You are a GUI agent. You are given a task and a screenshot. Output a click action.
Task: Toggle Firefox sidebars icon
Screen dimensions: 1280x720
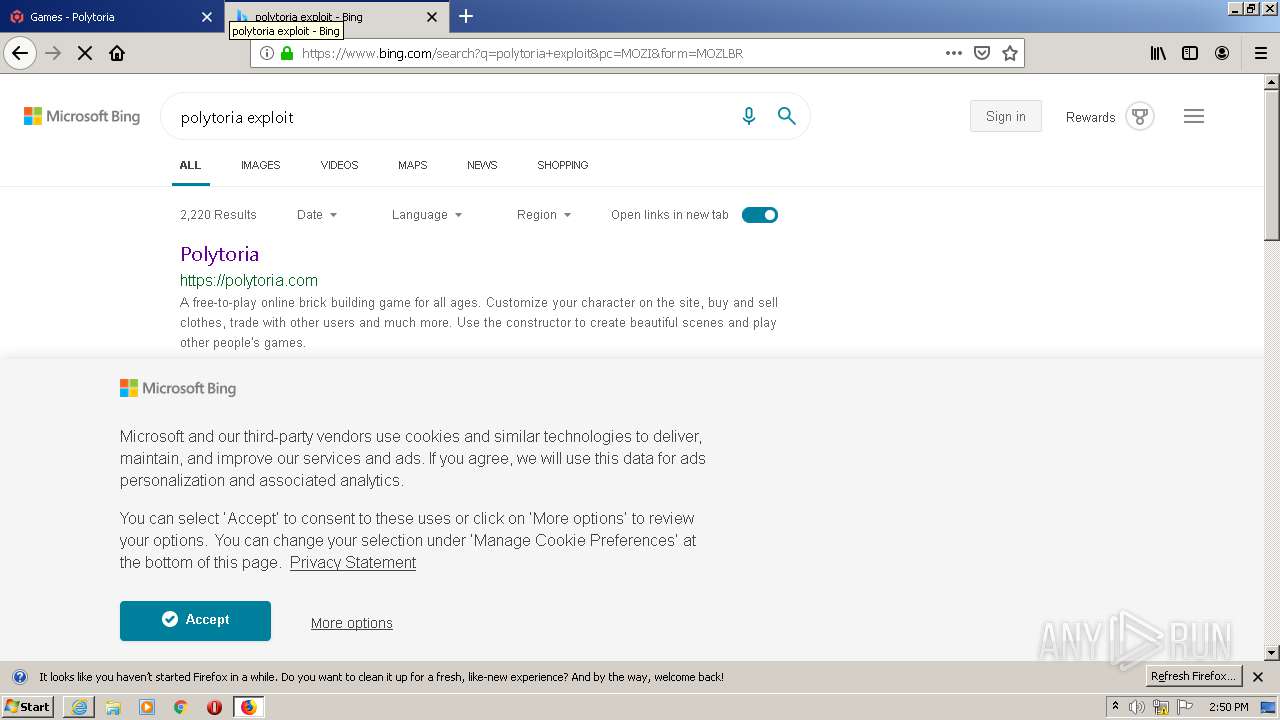(1190, 53)
